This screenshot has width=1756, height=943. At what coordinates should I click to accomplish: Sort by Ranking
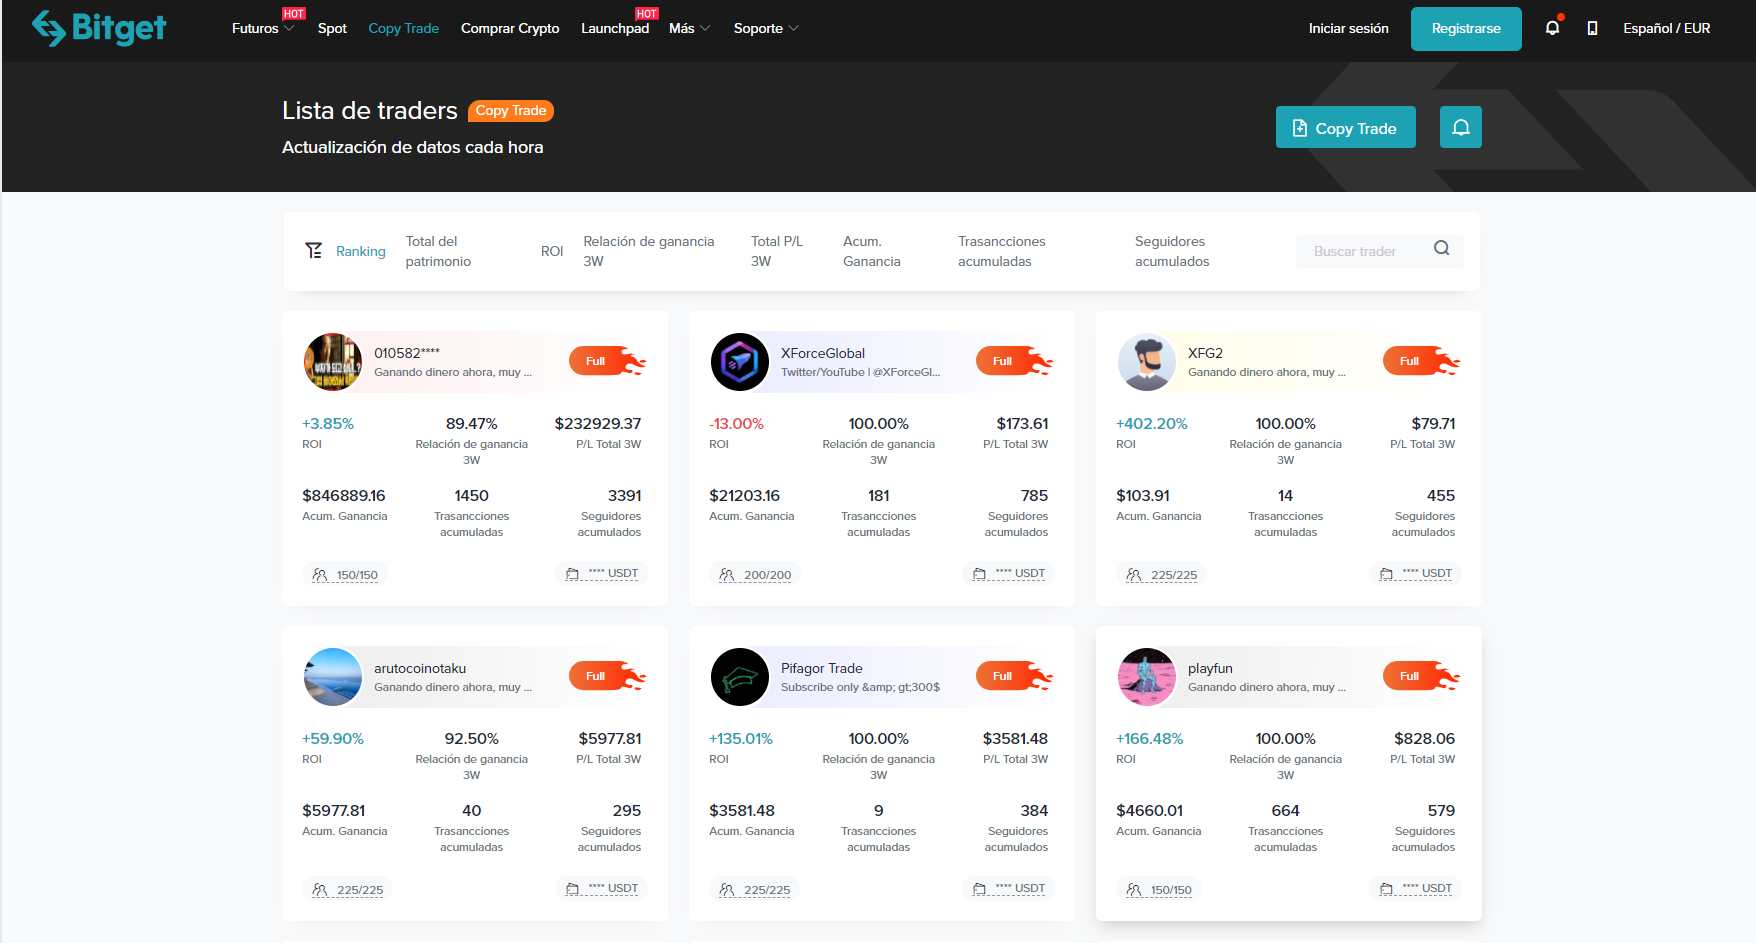tap(360, 251)
